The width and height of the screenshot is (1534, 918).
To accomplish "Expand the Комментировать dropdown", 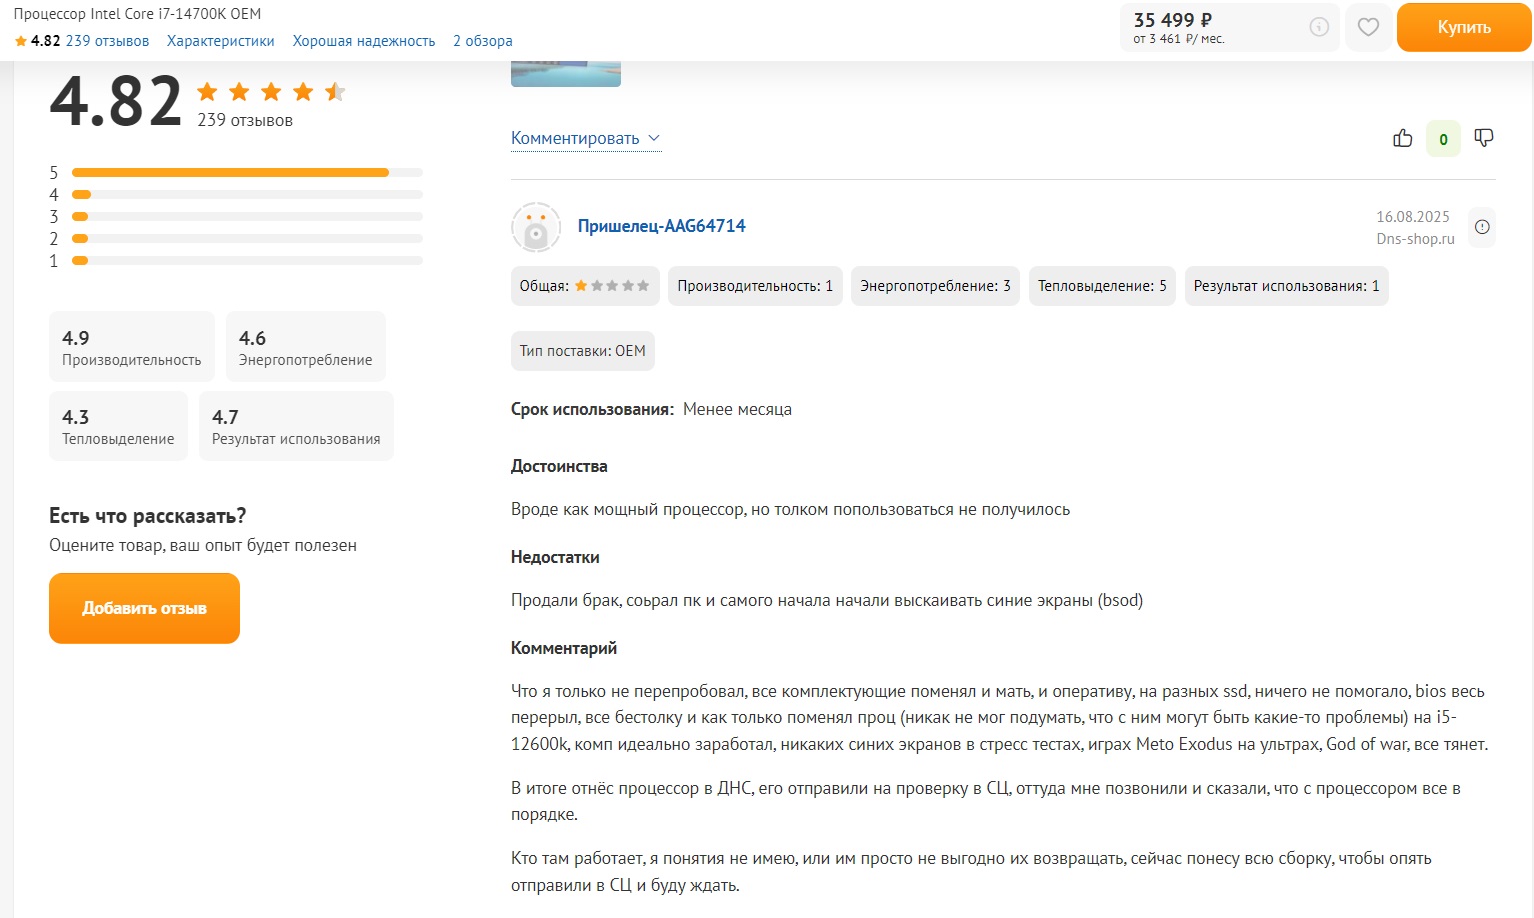I will [586, 138].
